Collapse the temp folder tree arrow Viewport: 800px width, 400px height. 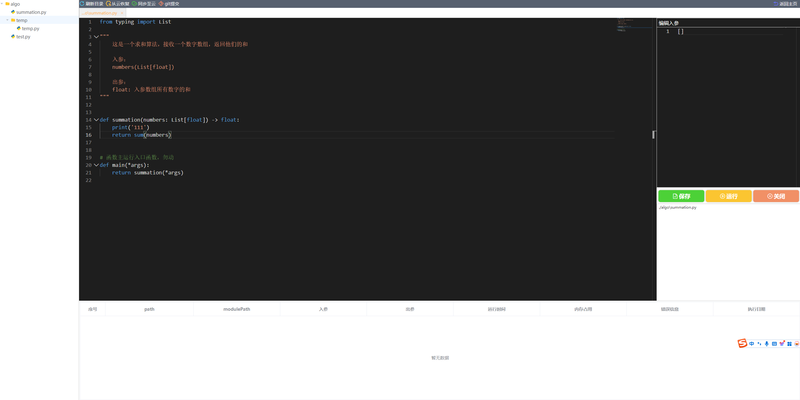[x=7, y=20]
